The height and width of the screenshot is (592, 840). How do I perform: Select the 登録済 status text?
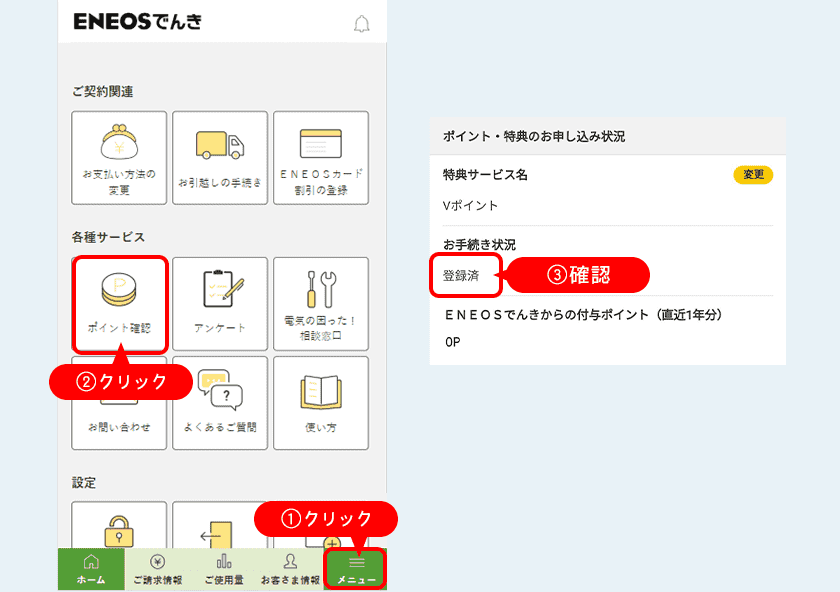click(x=461, y=276)
